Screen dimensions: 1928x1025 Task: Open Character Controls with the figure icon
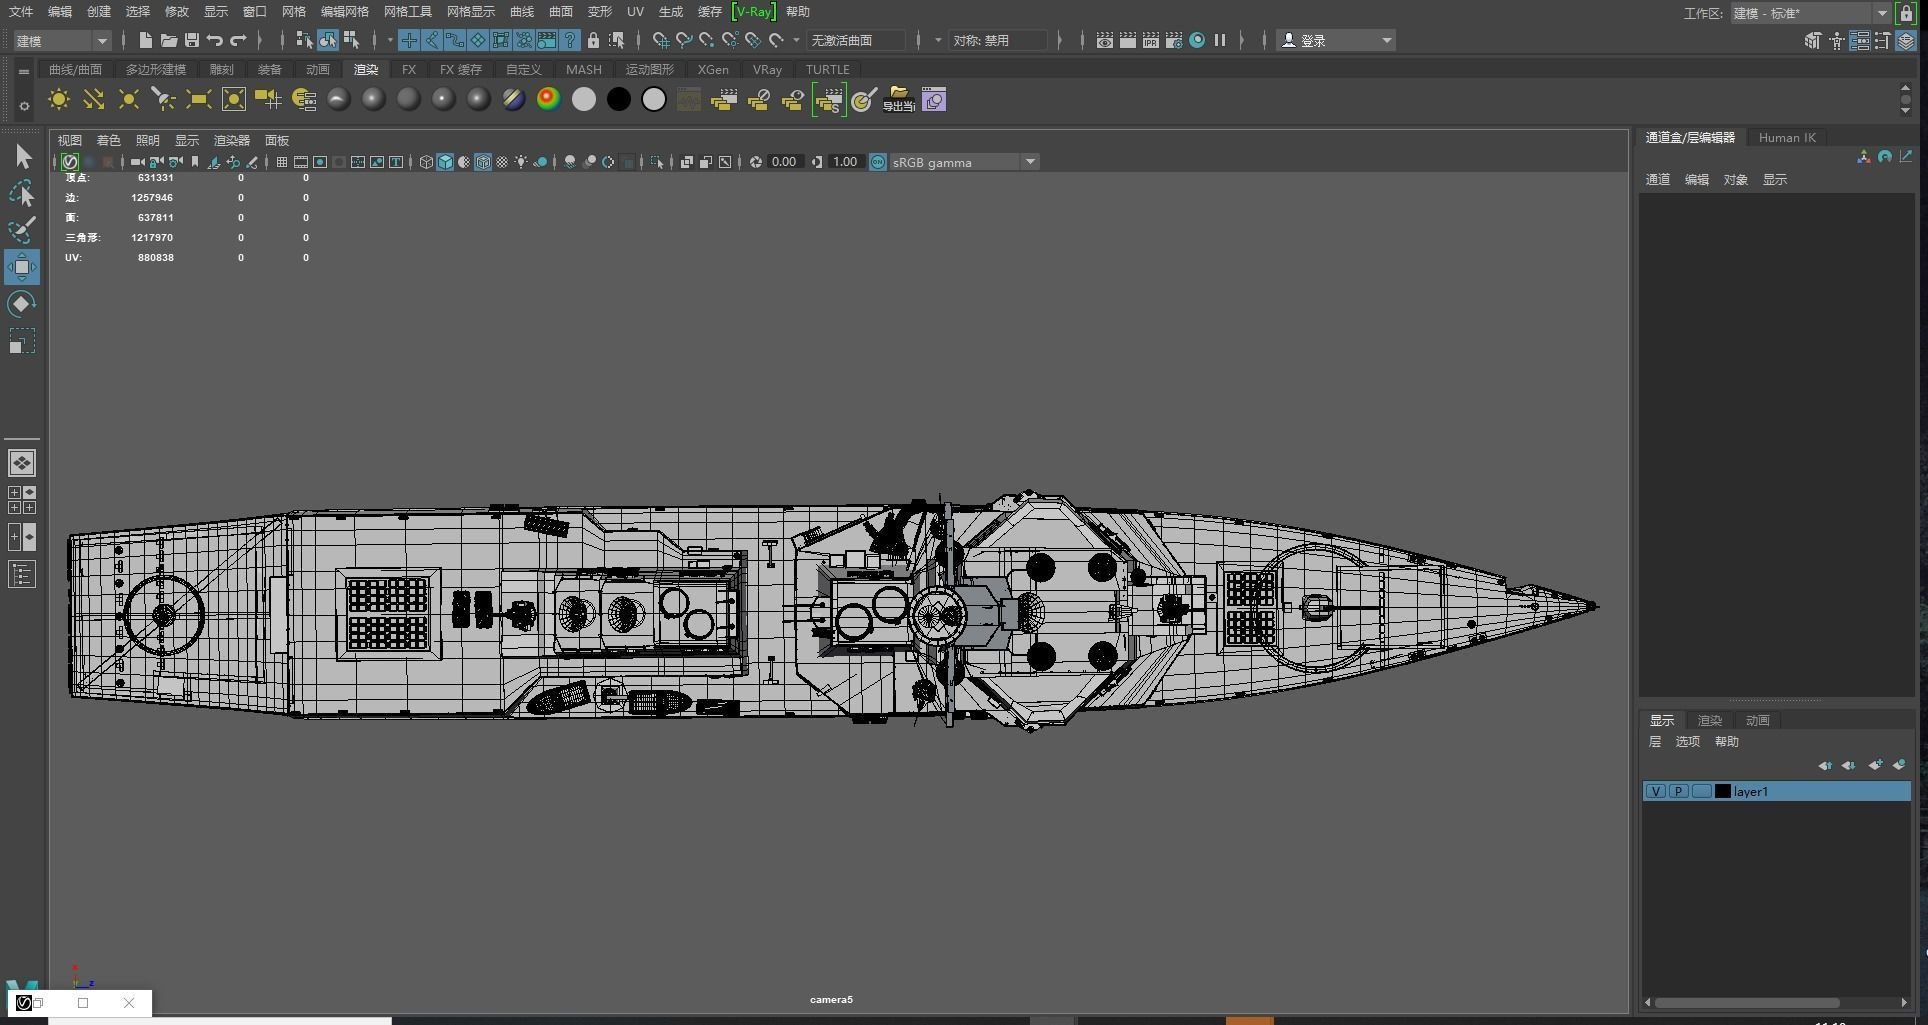pos(1836,41)
